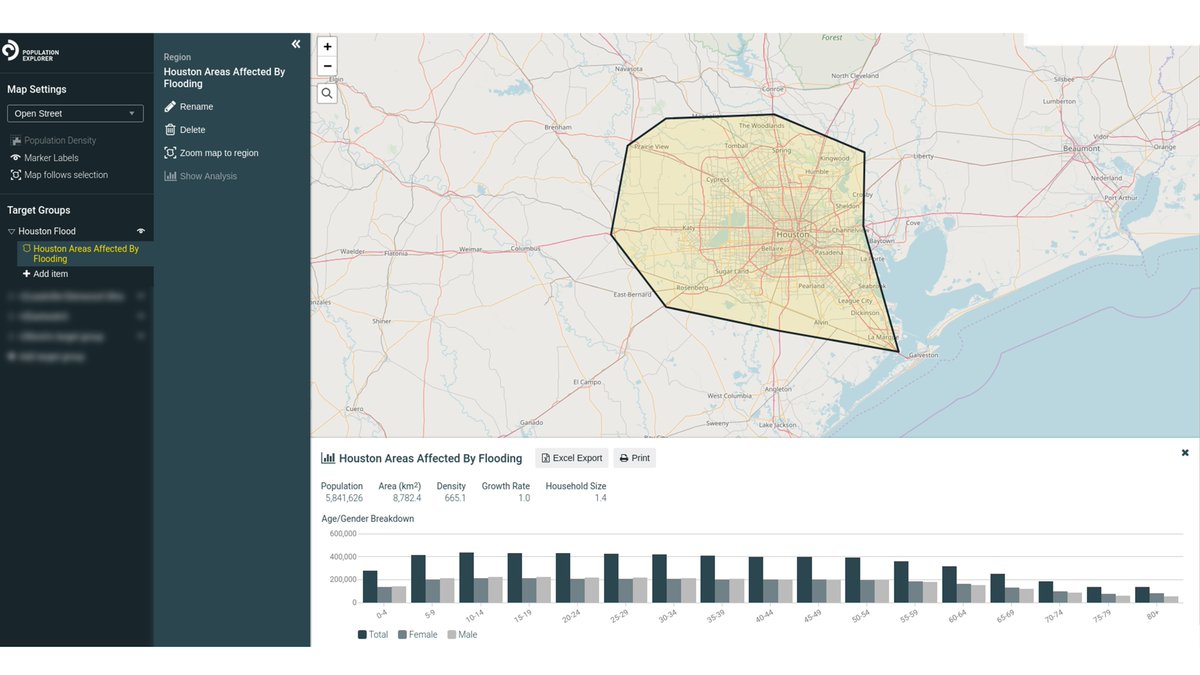This screenshot has width=1200, height=675.
Task: Click the bar chart icon beside analysis title
Action: point(328,458)
